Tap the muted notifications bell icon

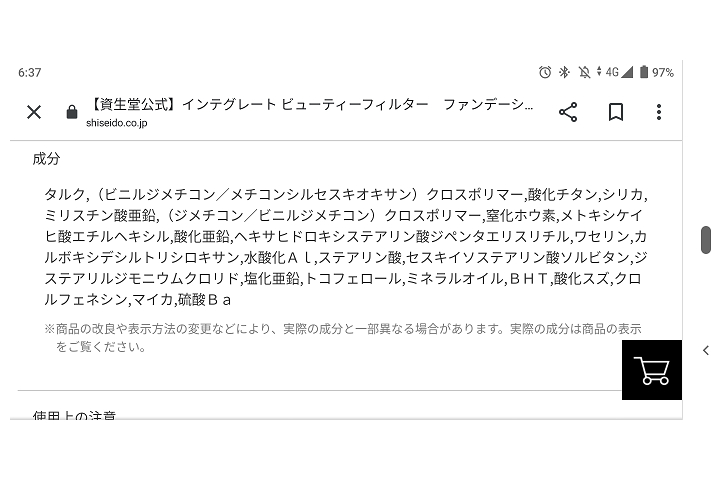point(584,72)
